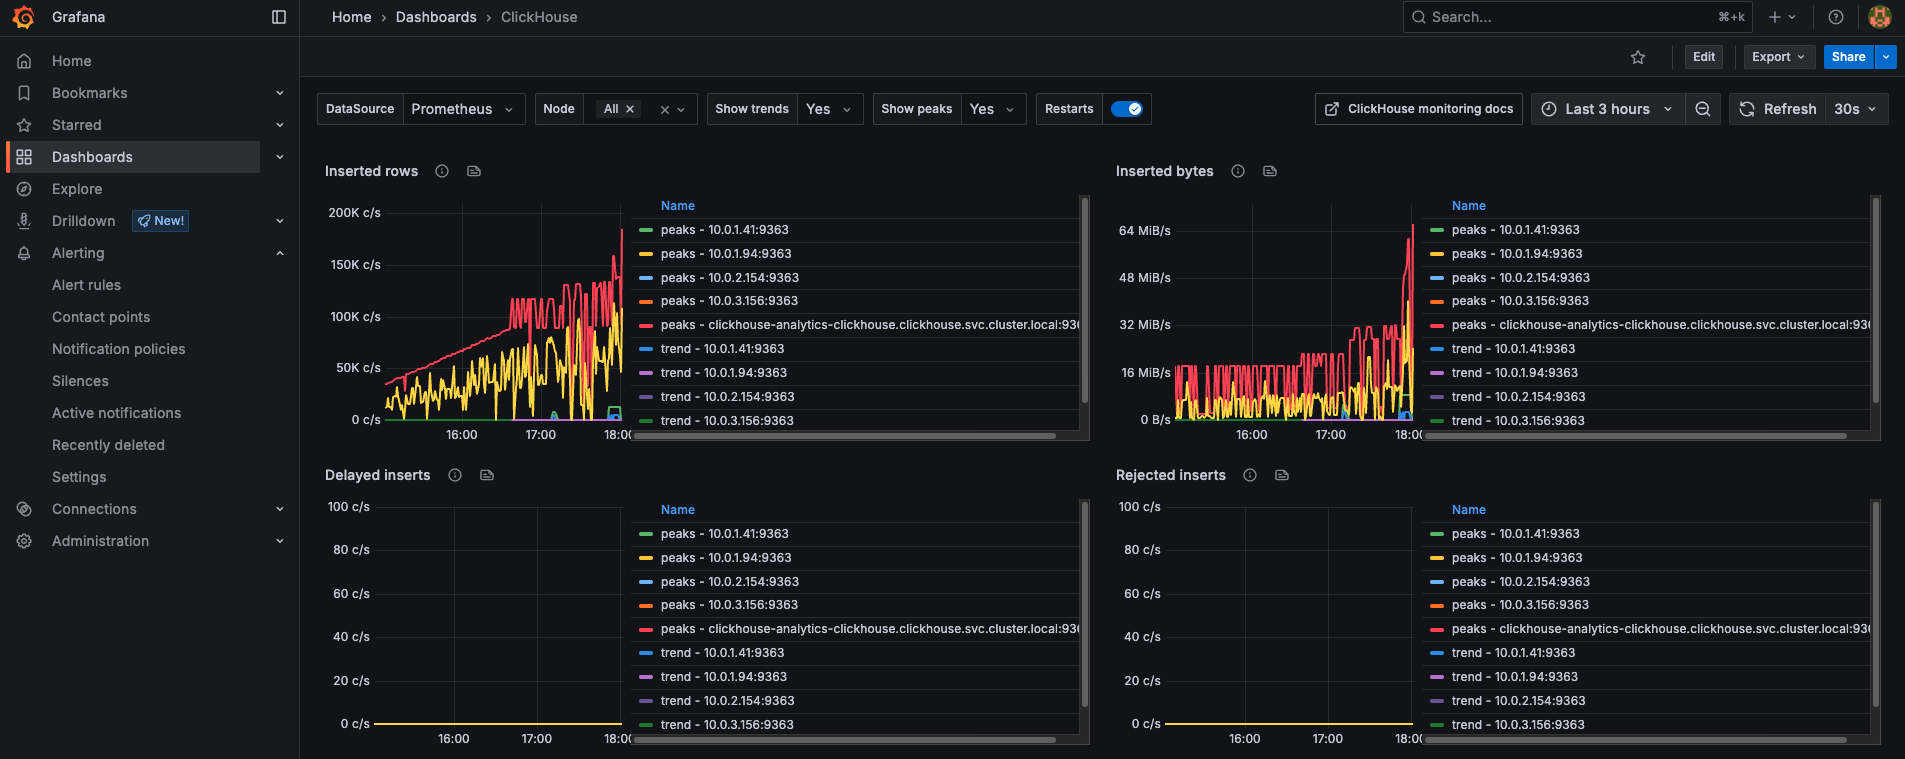This screenshot has height=759, width=1905.
Task: Mark dashboard as favorite with star icon
Action: [1638, 57]
